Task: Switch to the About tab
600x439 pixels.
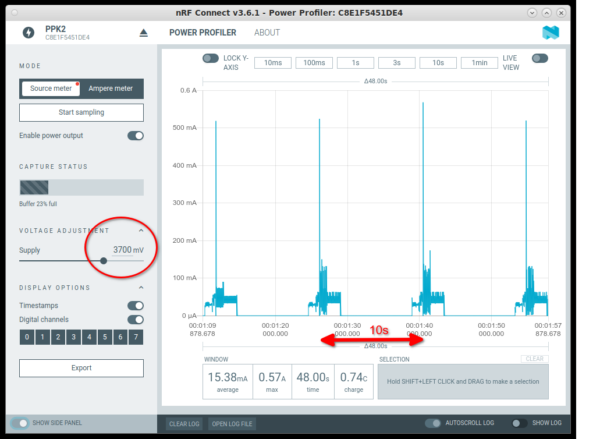Action: point(267,32)
